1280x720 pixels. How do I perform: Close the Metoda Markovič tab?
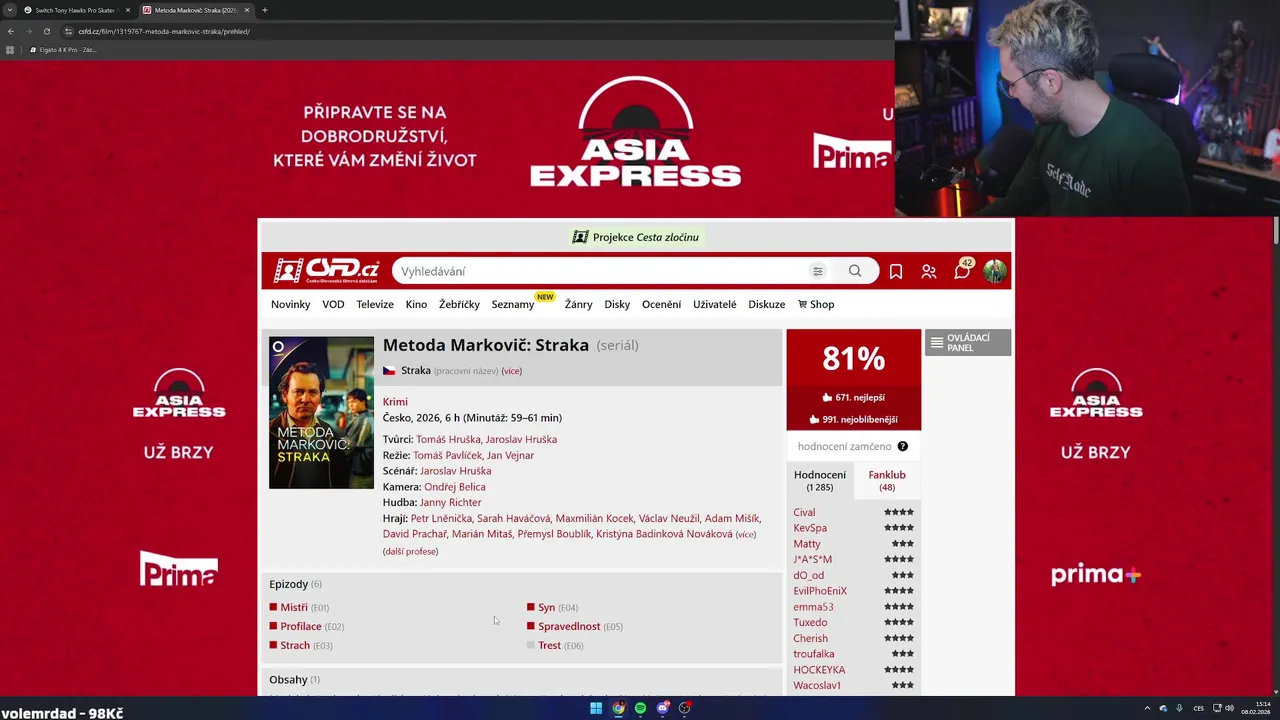[x=246, y=10]
